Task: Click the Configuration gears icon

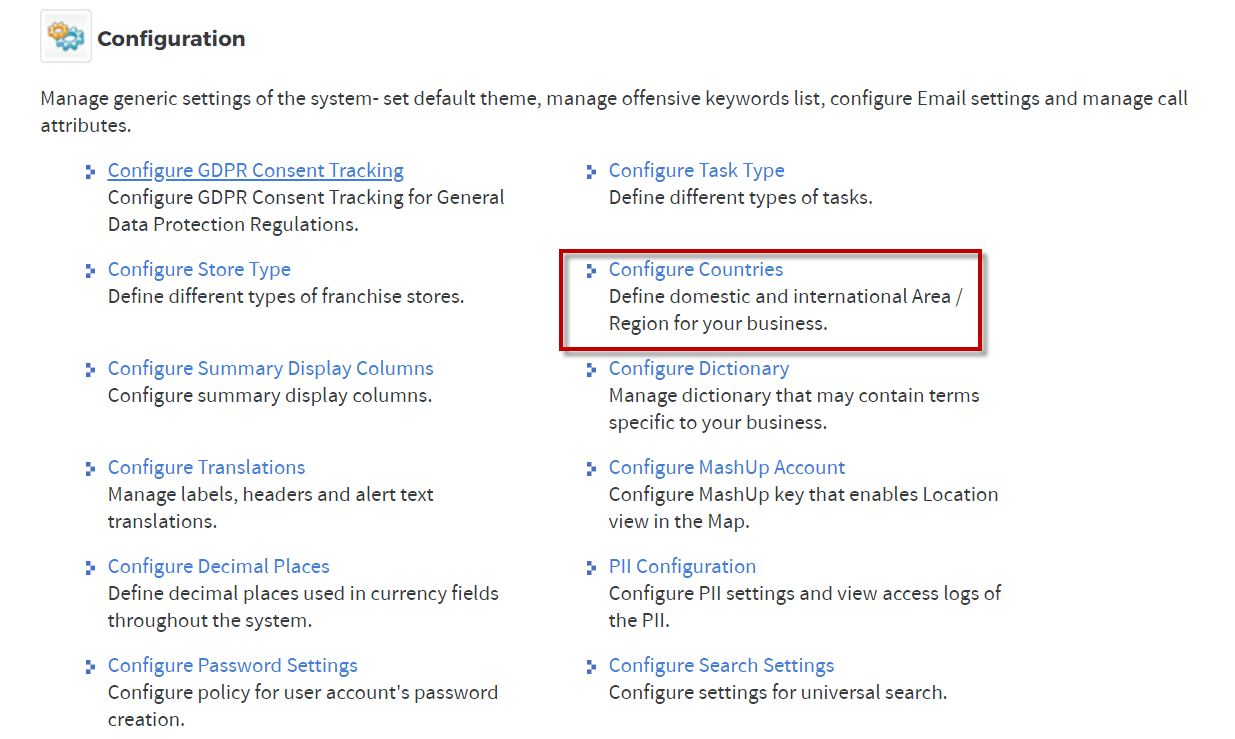Action: coord(66,37)
